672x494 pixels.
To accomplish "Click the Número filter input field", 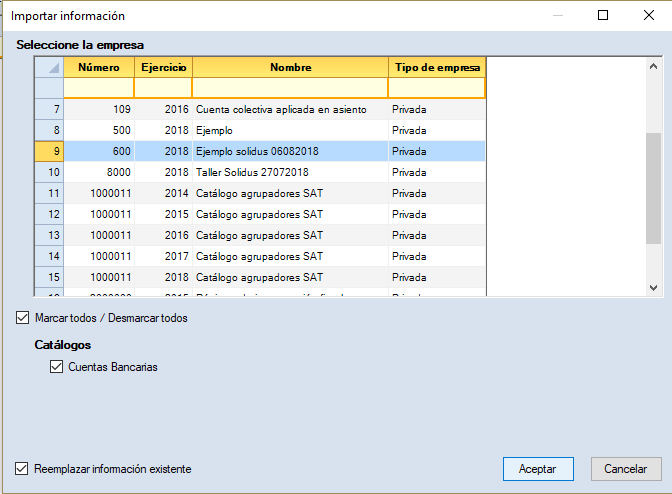I will 99,88.
